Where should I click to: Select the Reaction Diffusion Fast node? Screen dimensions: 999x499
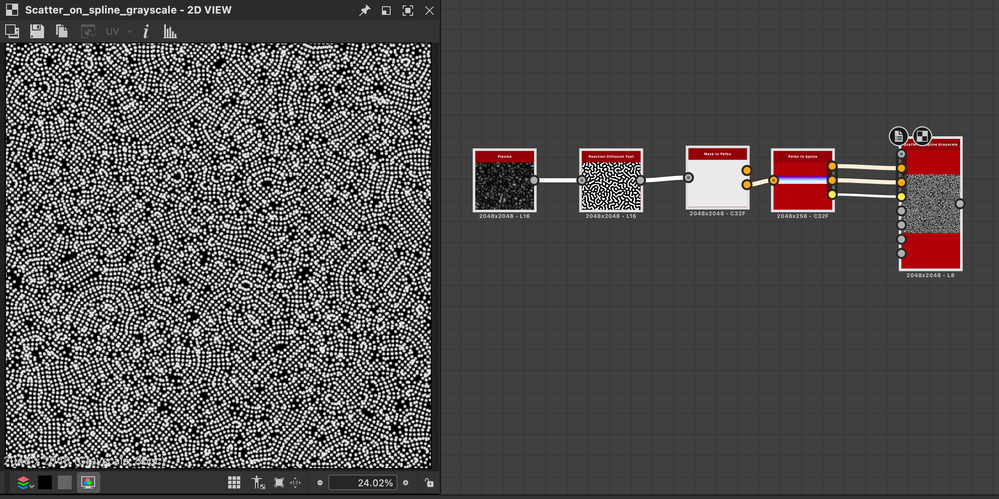(x=611, y=180)
